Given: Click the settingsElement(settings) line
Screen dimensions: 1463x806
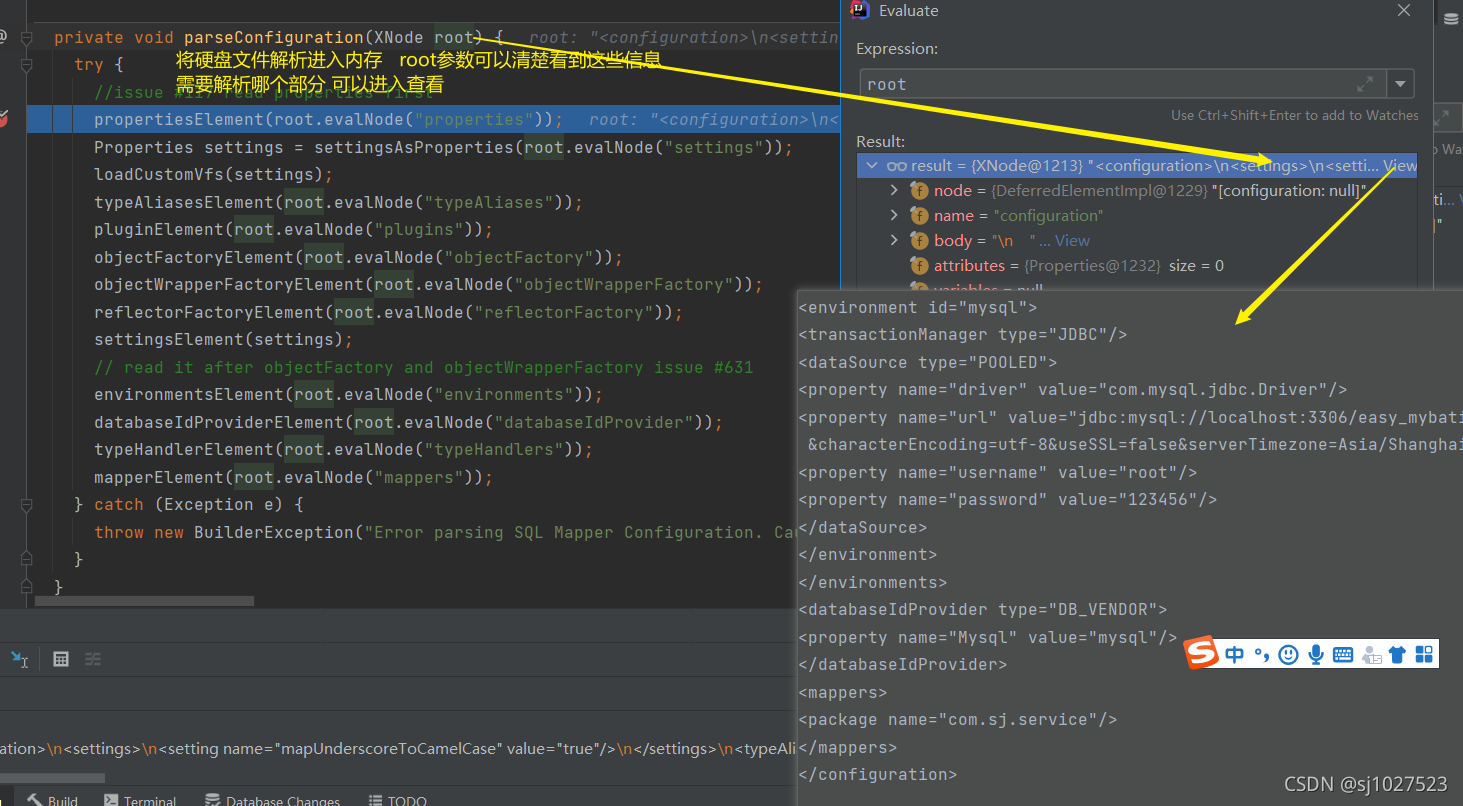Looking at the screenshot, I should click(x=225, y=339).
